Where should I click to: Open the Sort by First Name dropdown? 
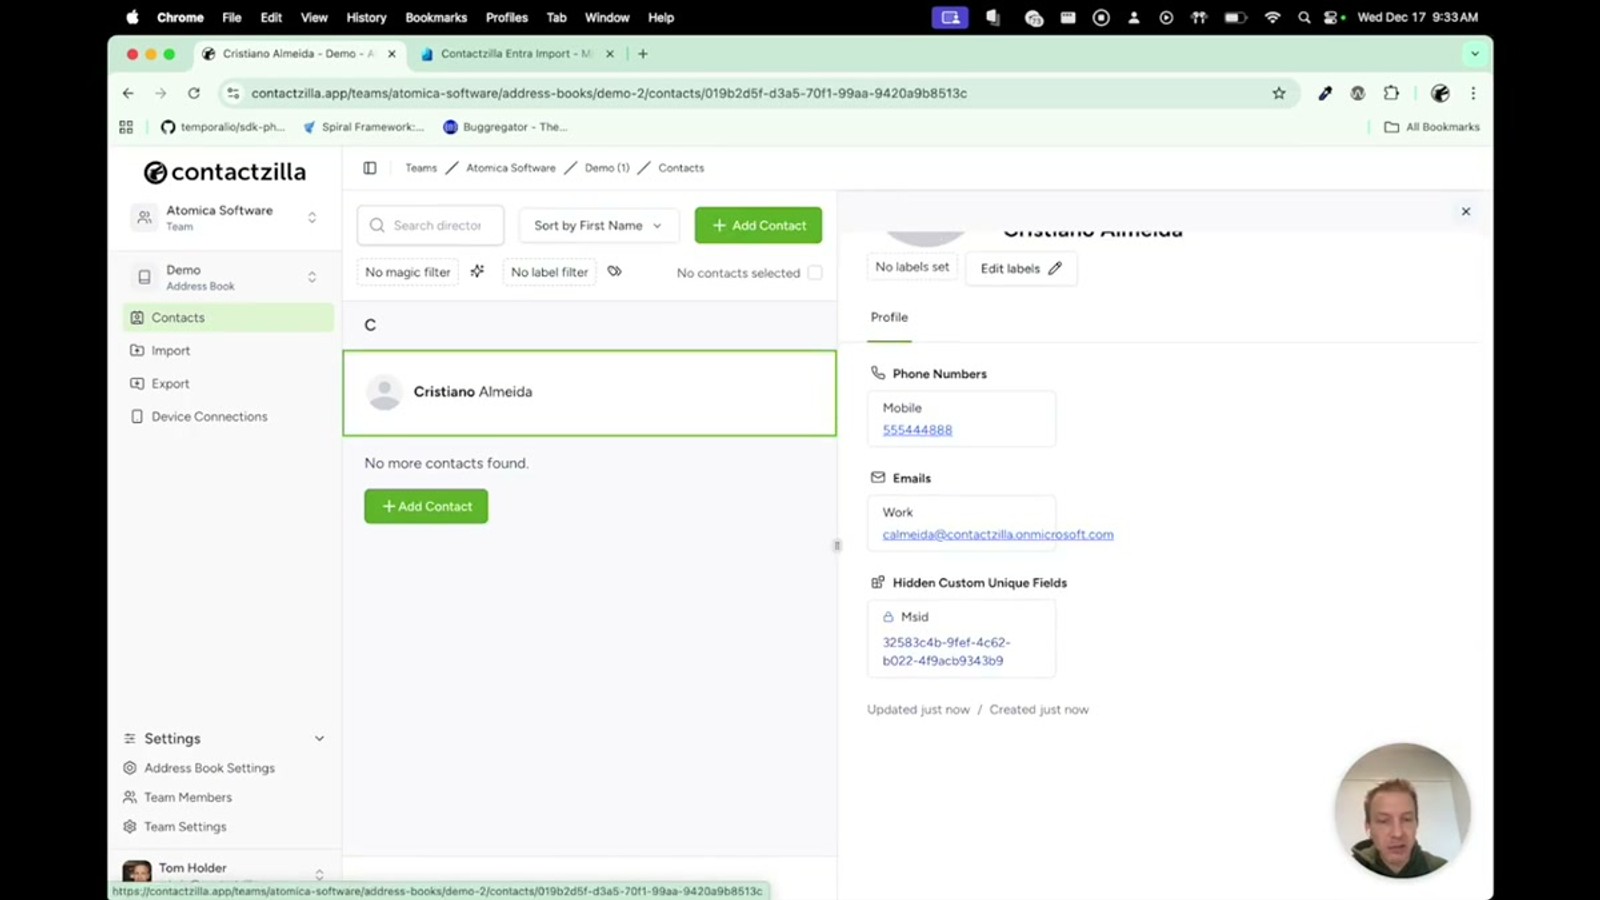[x=598, y=225]
